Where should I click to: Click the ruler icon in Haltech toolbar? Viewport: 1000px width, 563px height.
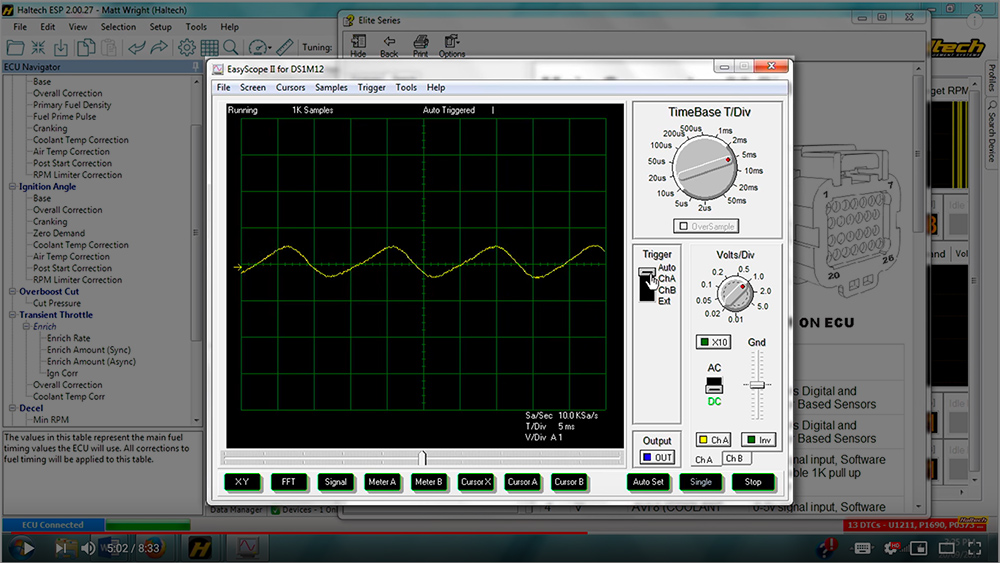285,47
